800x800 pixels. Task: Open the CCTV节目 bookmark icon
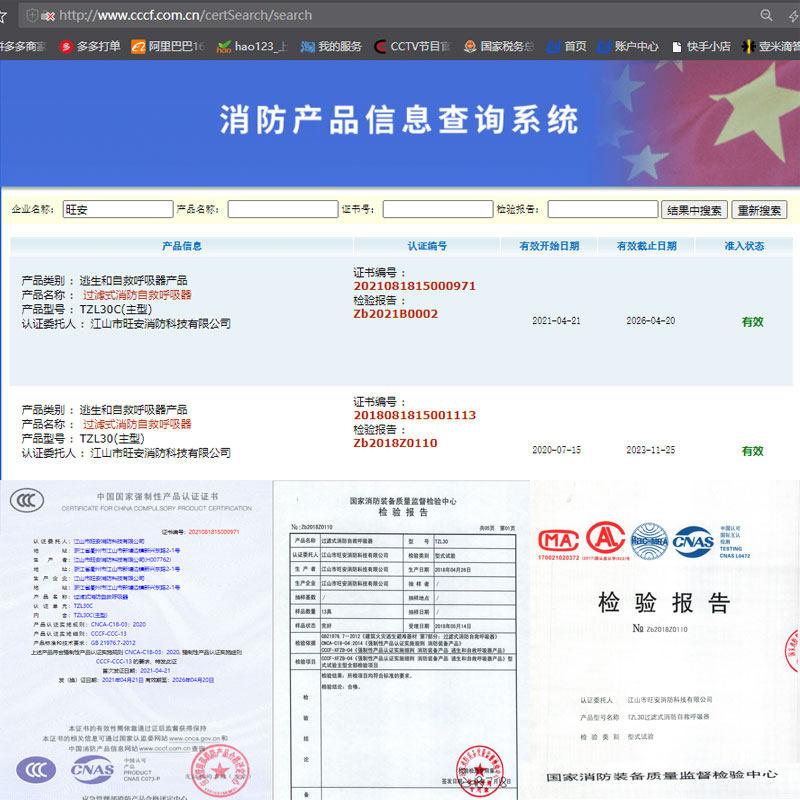click(x=380, y=46)
